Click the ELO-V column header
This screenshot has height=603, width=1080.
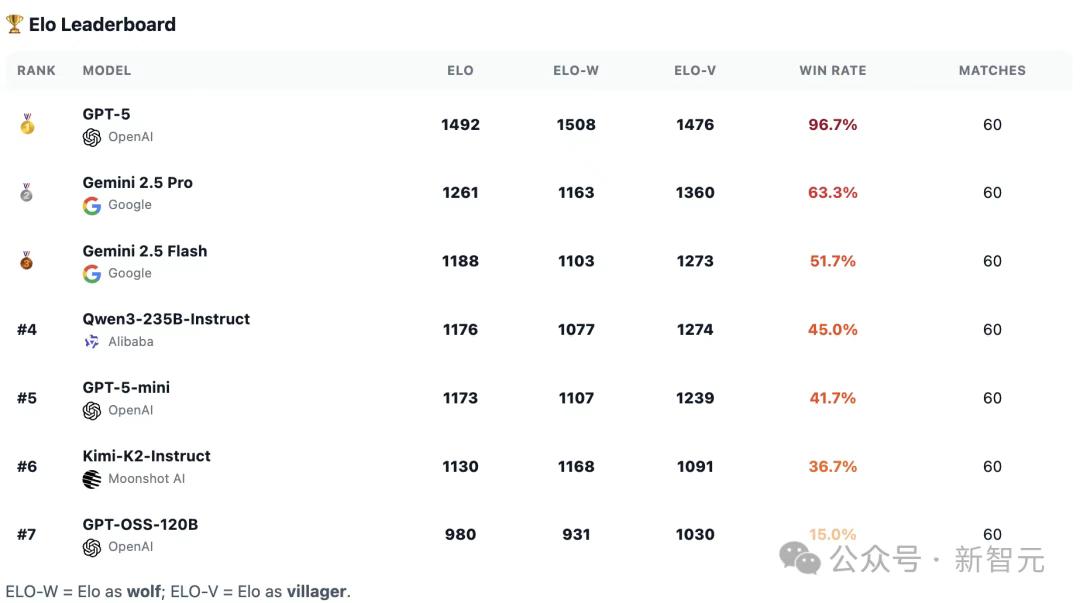[695, 71]
